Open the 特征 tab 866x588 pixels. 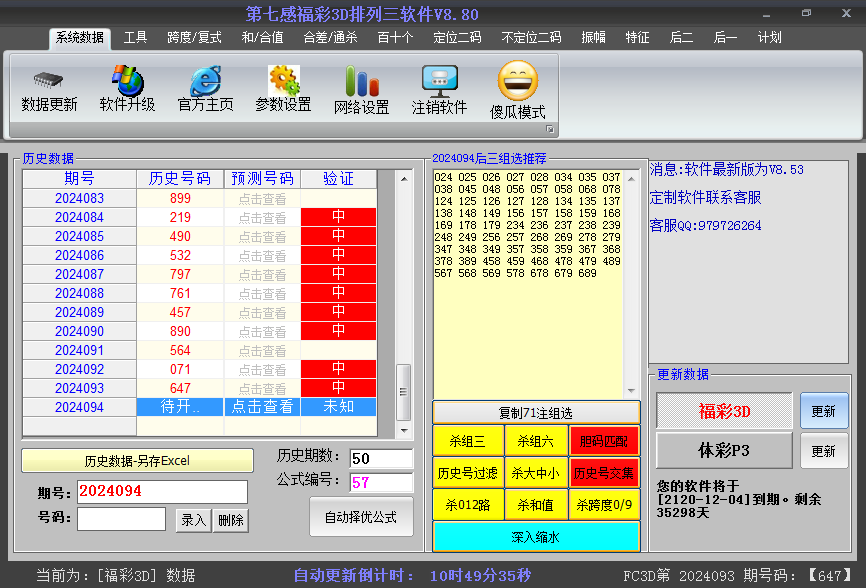pos(637,38)
